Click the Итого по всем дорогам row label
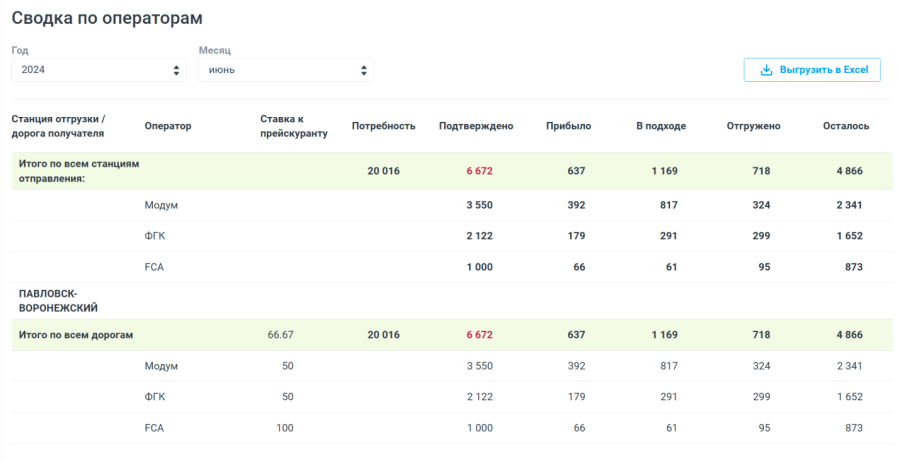Image resolution: width=900 pixels, height=461 pixels. click(76, 335)
